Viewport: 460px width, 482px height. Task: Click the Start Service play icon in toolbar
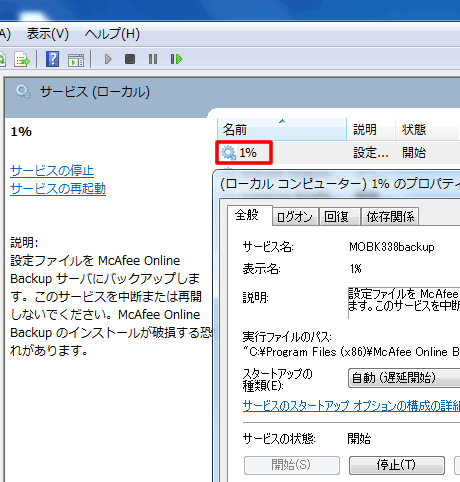(108, 59)
